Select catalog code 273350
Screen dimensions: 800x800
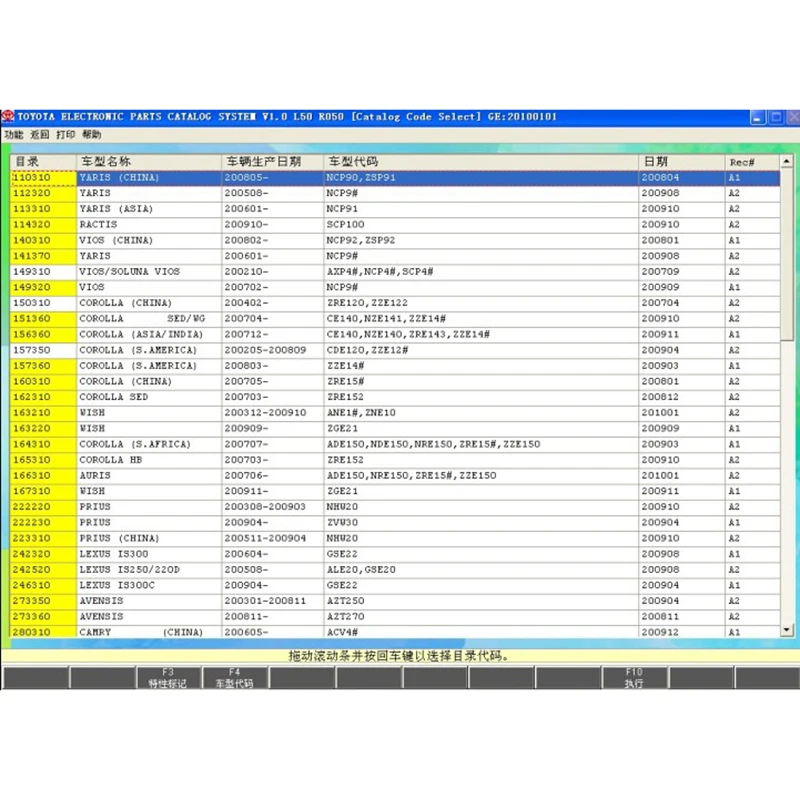point(43,601)
